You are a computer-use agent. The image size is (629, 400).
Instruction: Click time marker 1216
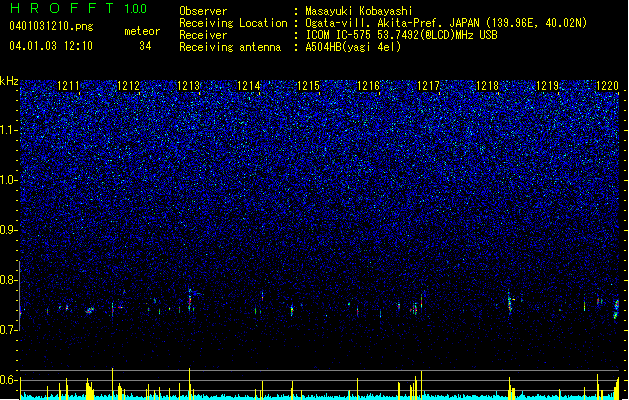pyautogui.click(x=368, y=85)
